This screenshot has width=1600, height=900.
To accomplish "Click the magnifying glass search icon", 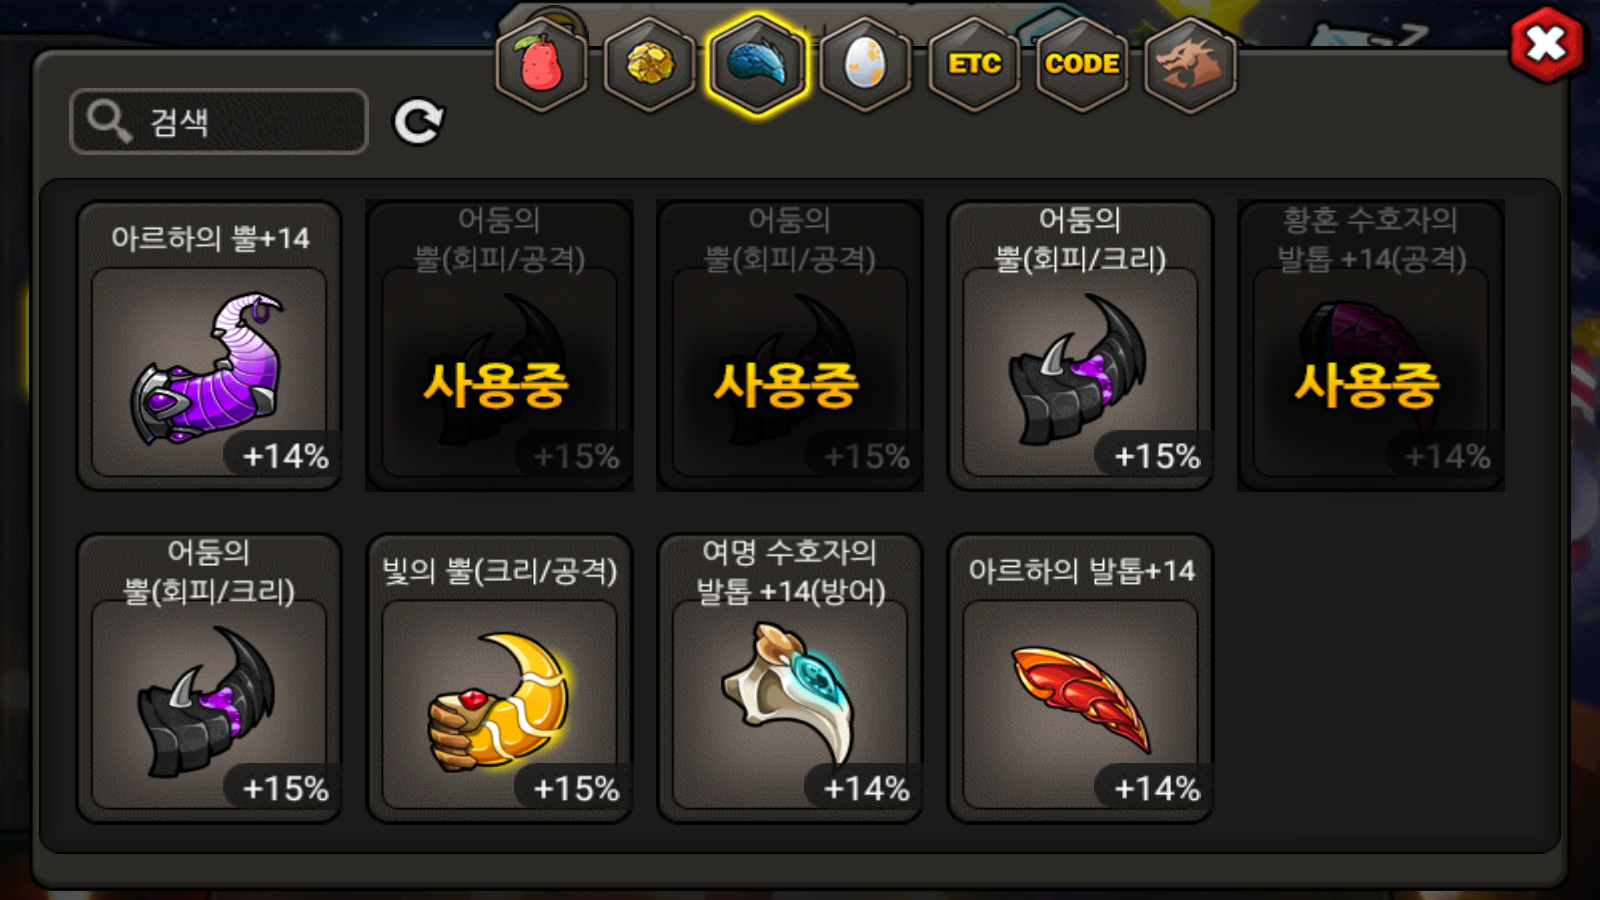I will click(108, 121).
